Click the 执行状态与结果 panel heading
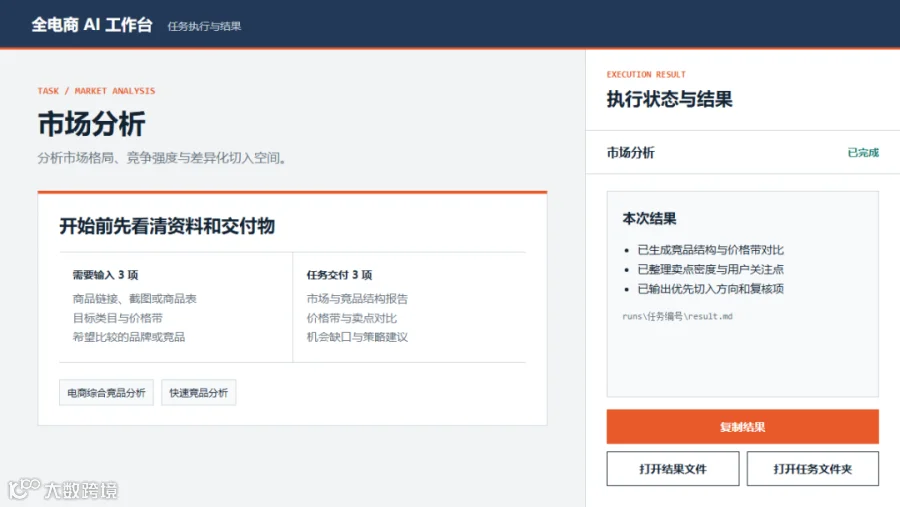 pyautogui.click(x=669, y=99)
